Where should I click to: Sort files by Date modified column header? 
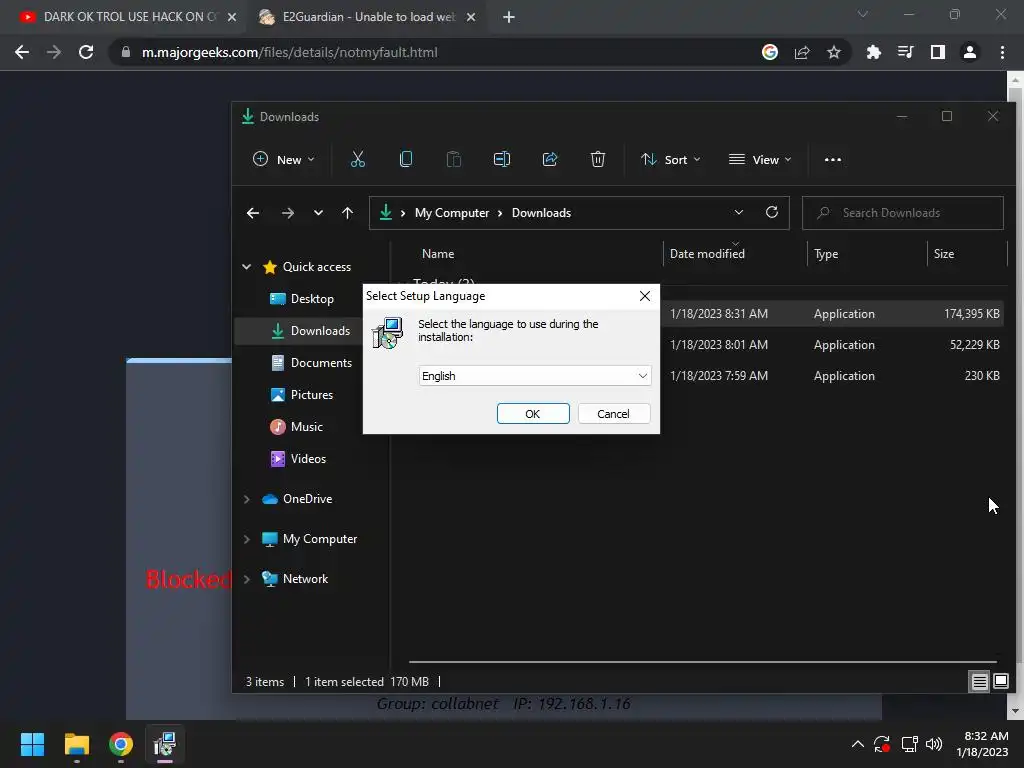[x=707, y=254]
